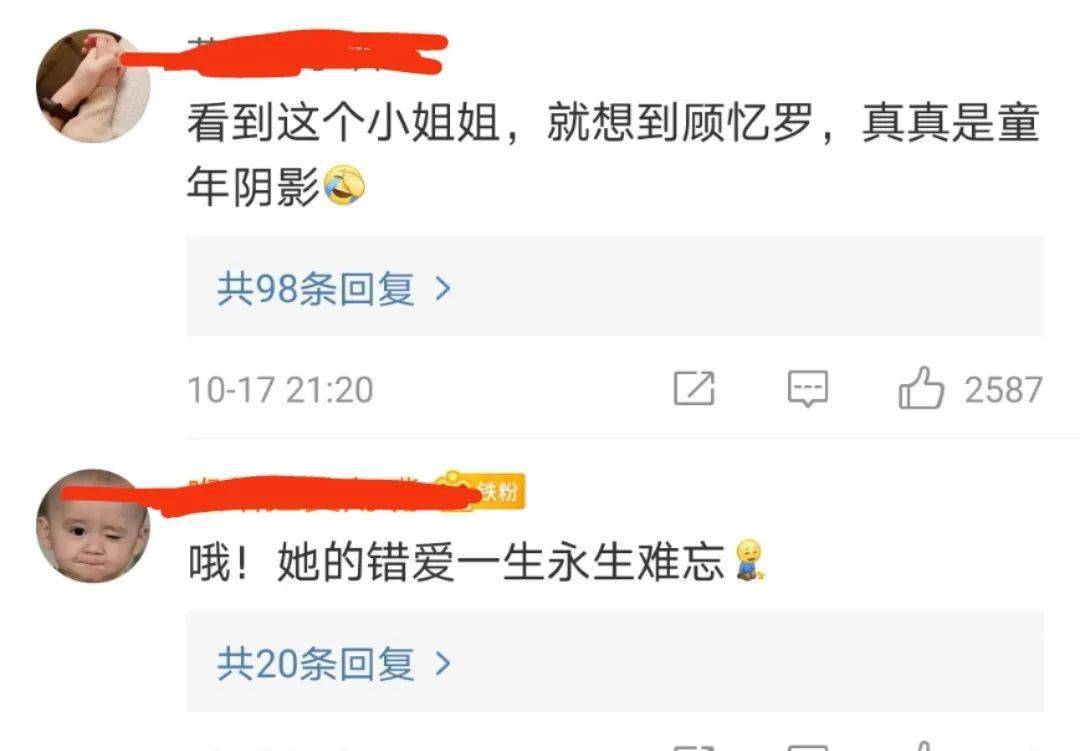Click the bowing emoji after 永生难忘
The height and width of the screenshot is (751, 1080).
[749, 560]
